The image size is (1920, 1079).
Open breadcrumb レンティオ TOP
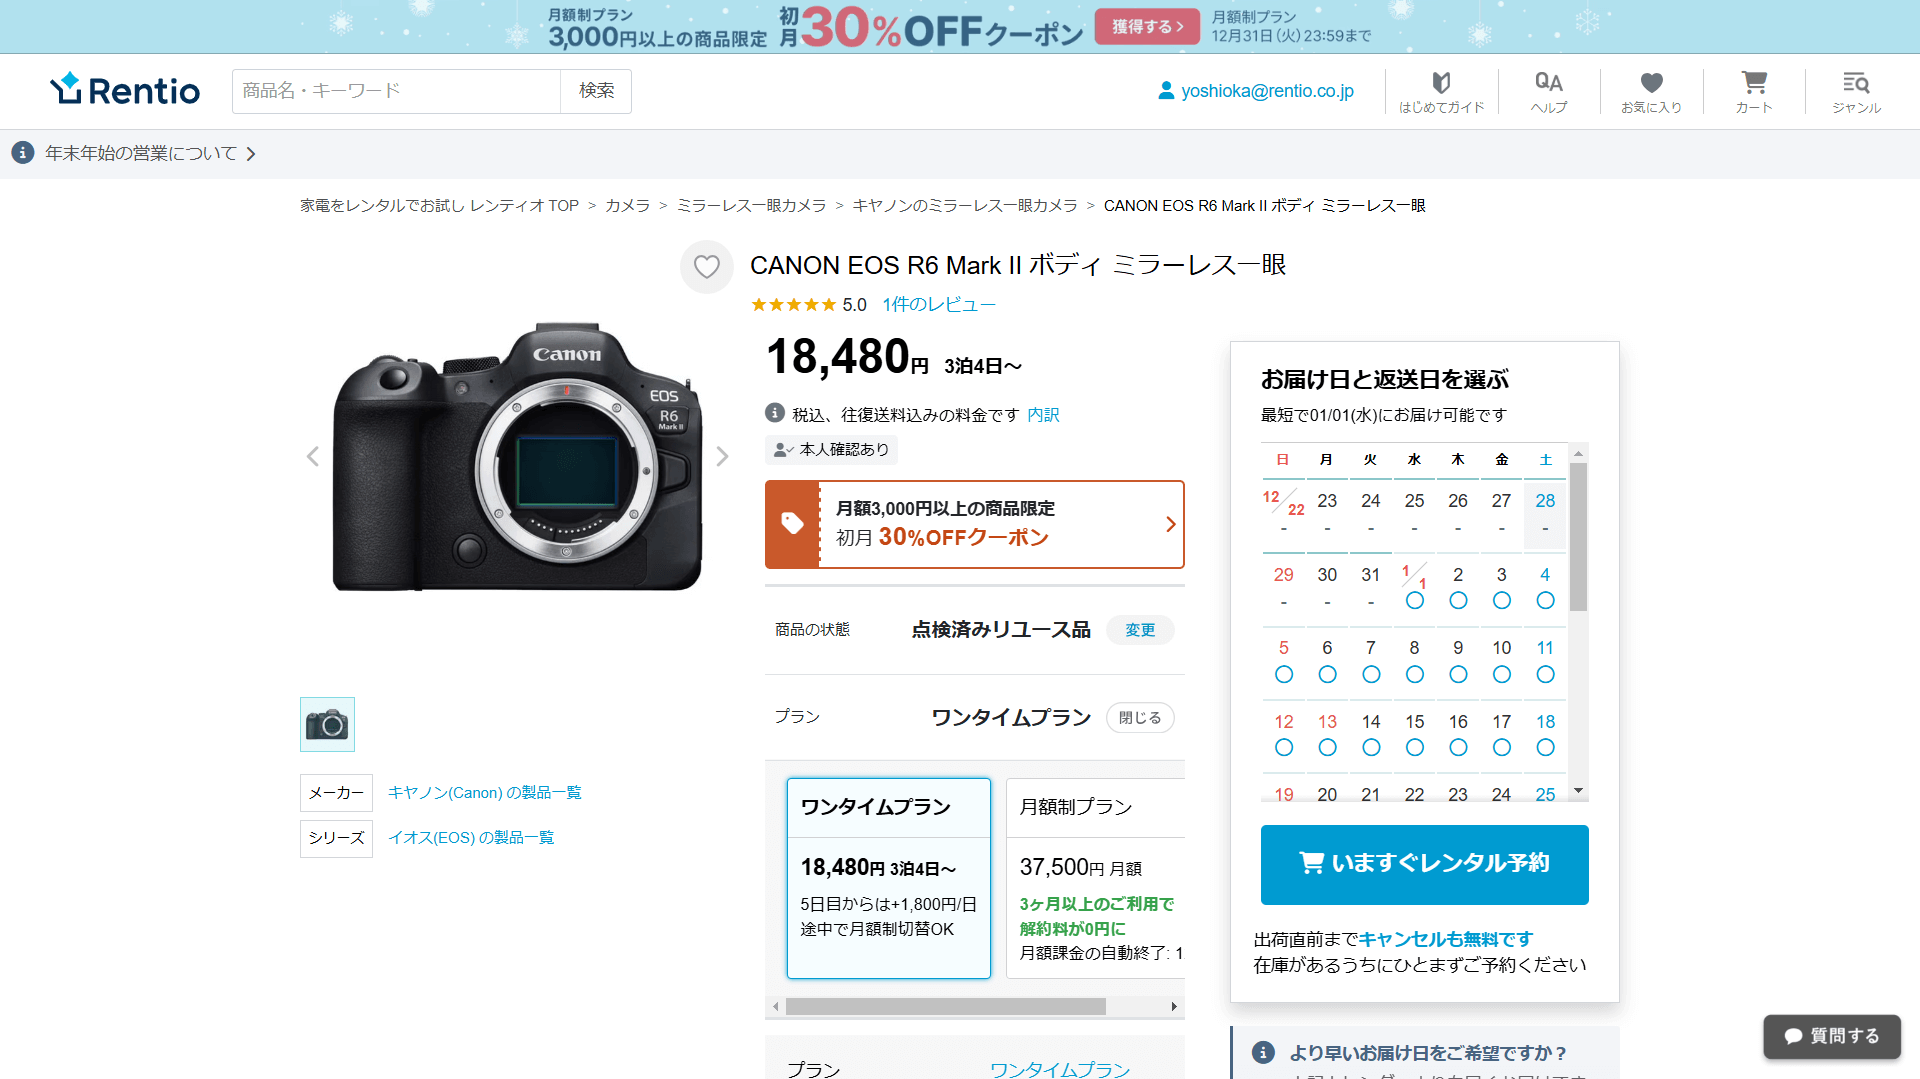tap(439, 205)
